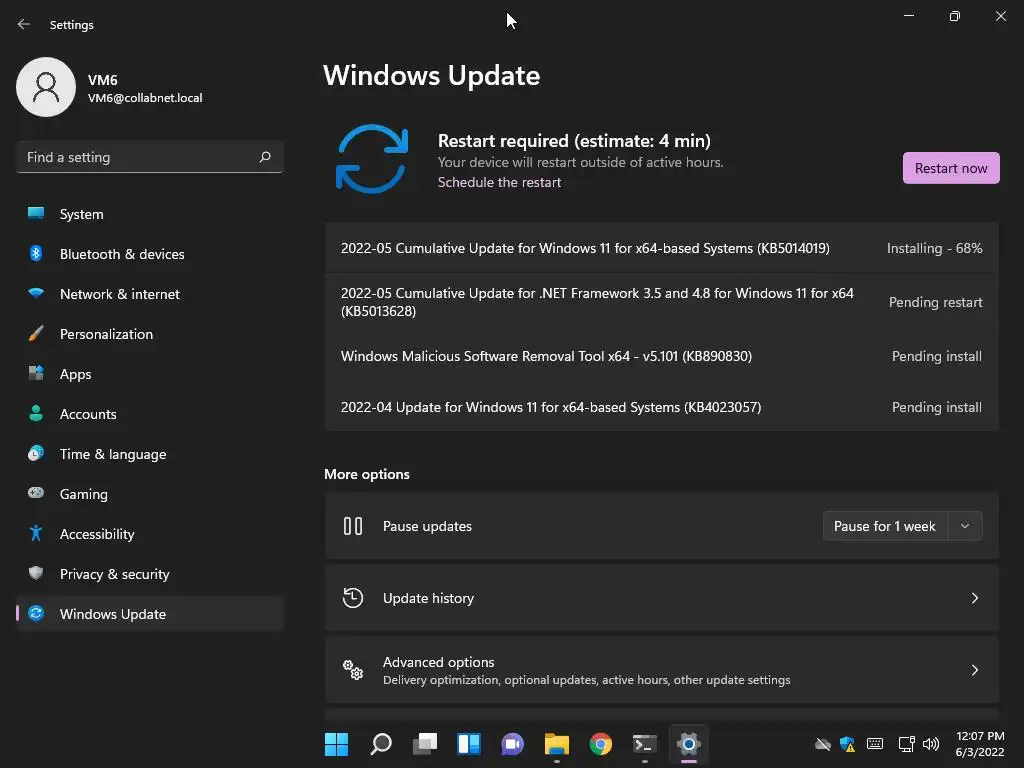Select Gaming in the sidebar
The height and width of the screenshot is (768, 1024).
coord(150,494)
